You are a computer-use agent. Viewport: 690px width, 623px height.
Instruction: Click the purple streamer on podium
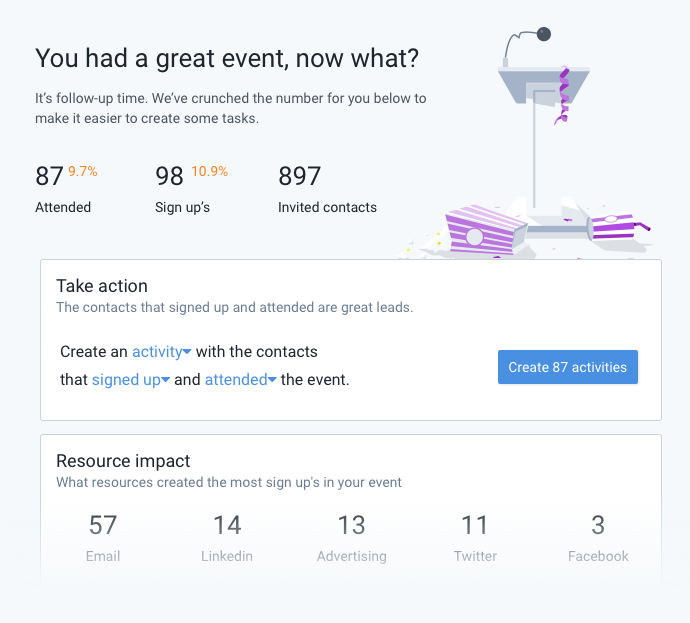[563, 95]
